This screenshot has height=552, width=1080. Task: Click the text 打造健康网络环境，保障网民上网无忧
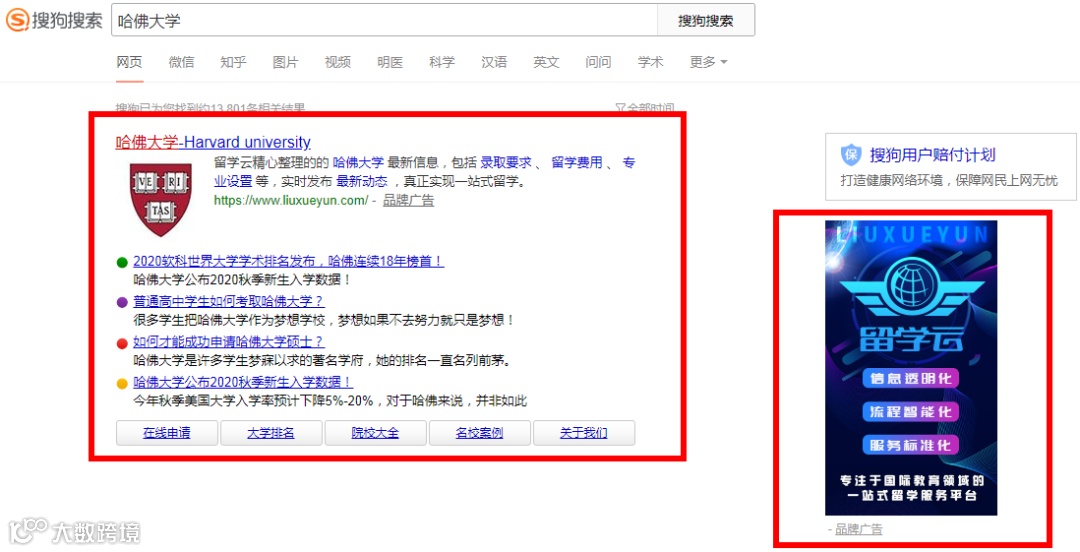tap(948, 181)
